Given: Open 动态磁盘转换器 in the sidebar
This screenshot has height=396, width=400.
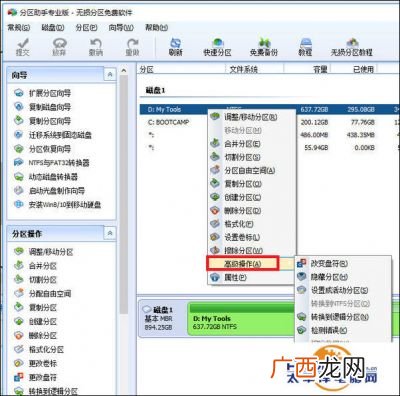Looking at the screenshot, I should point(46,177).
